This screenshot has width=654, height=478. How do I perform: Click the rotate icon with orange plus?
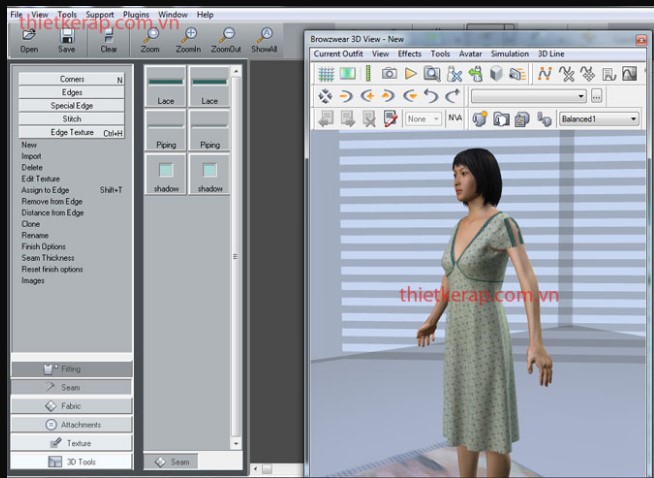pos(367,96)
